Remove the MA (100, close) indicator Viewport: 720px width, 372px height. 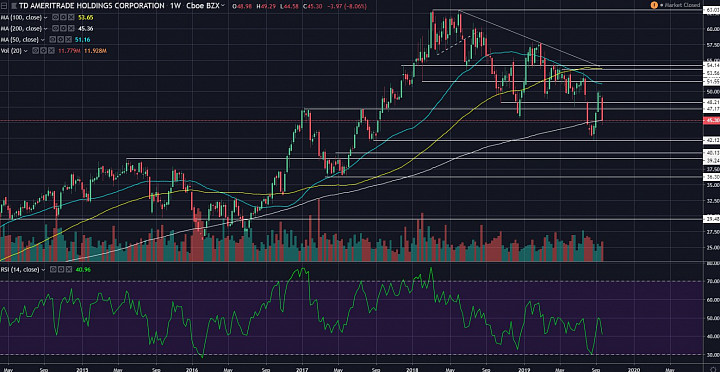coord(71,17)
